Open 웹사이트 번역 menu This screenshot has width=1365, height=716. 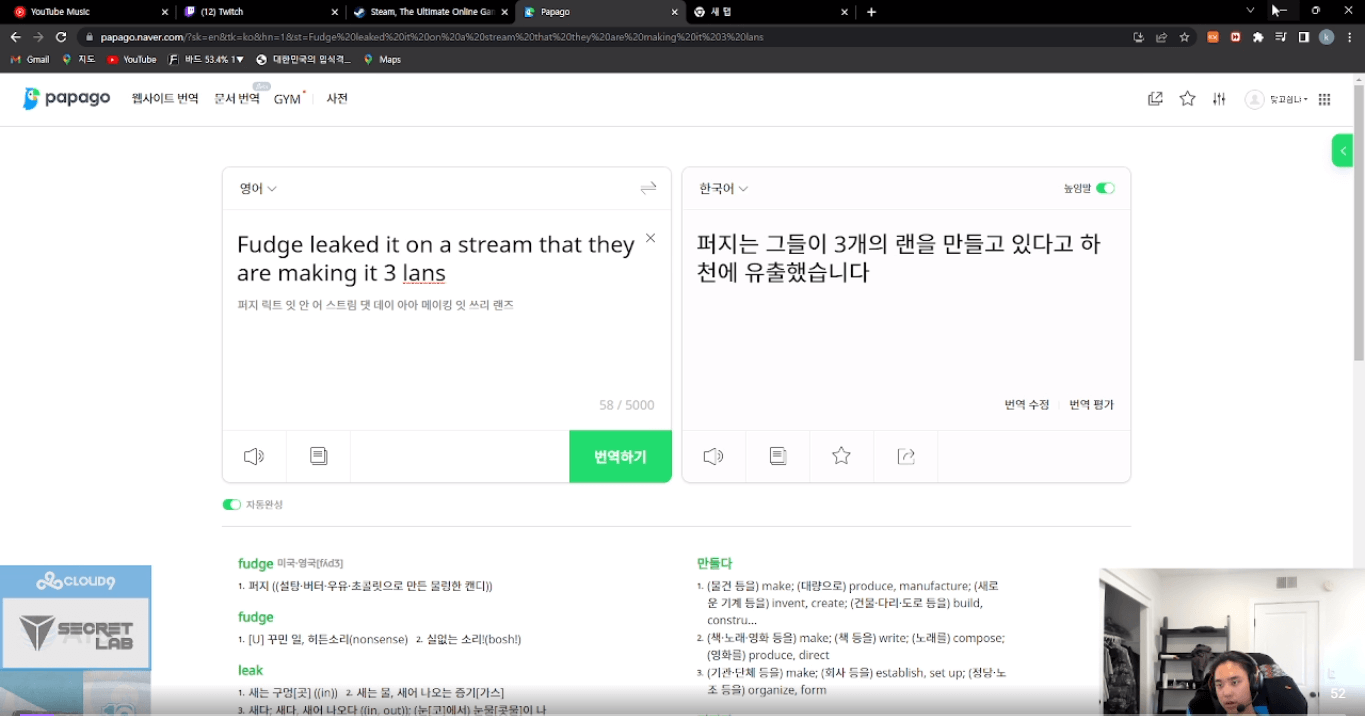[165, 99]
